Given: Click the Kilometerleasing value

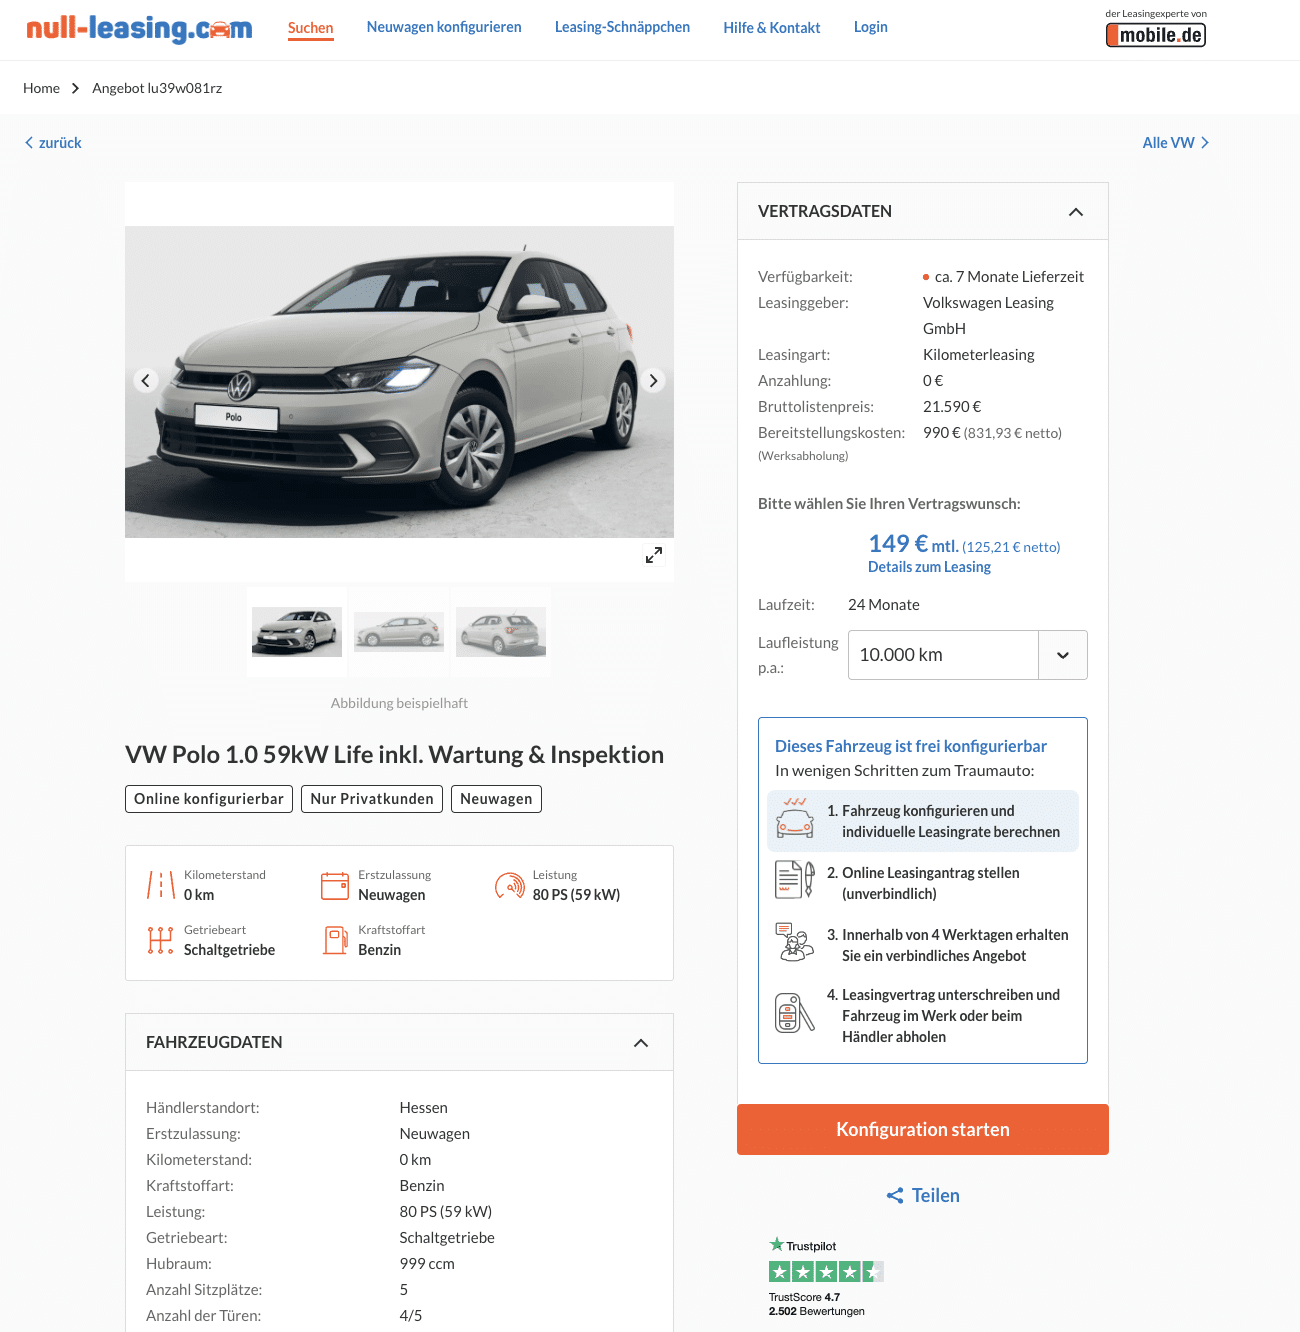Looking at the screenshot, I should 979,355.
